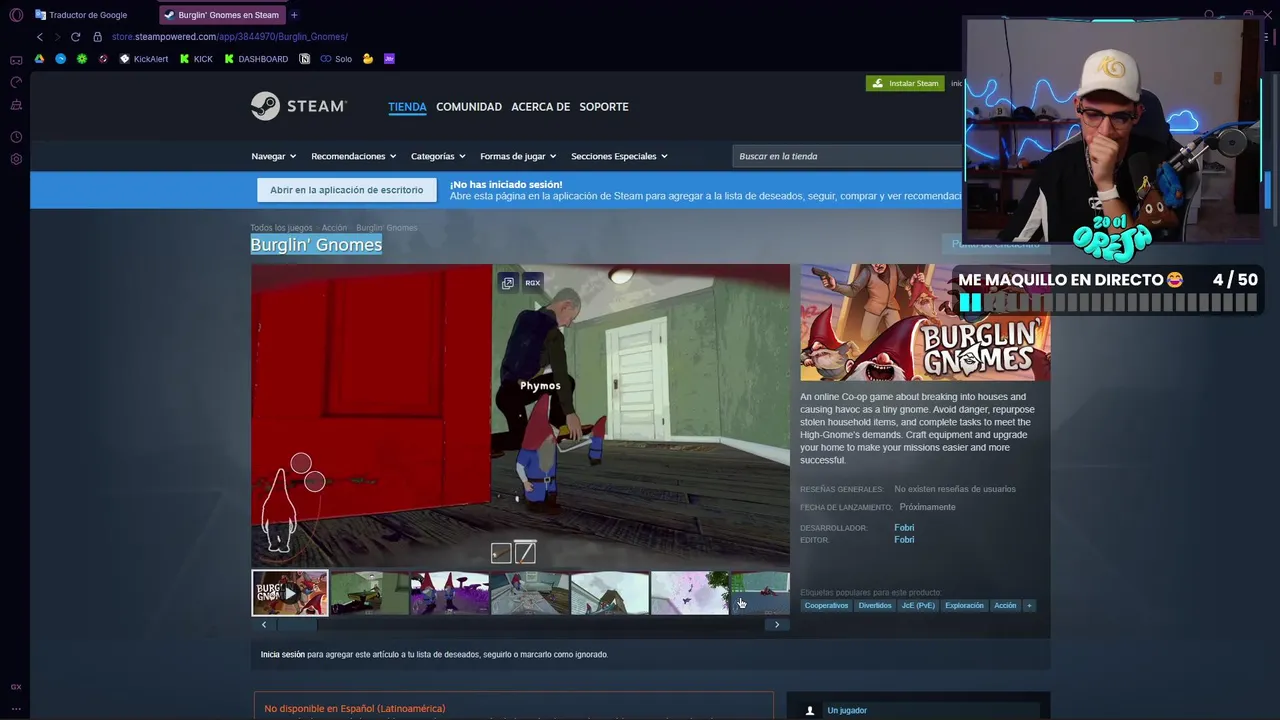Open GX Corner gamepad icon in sidebar

click(x=16, y=61)
